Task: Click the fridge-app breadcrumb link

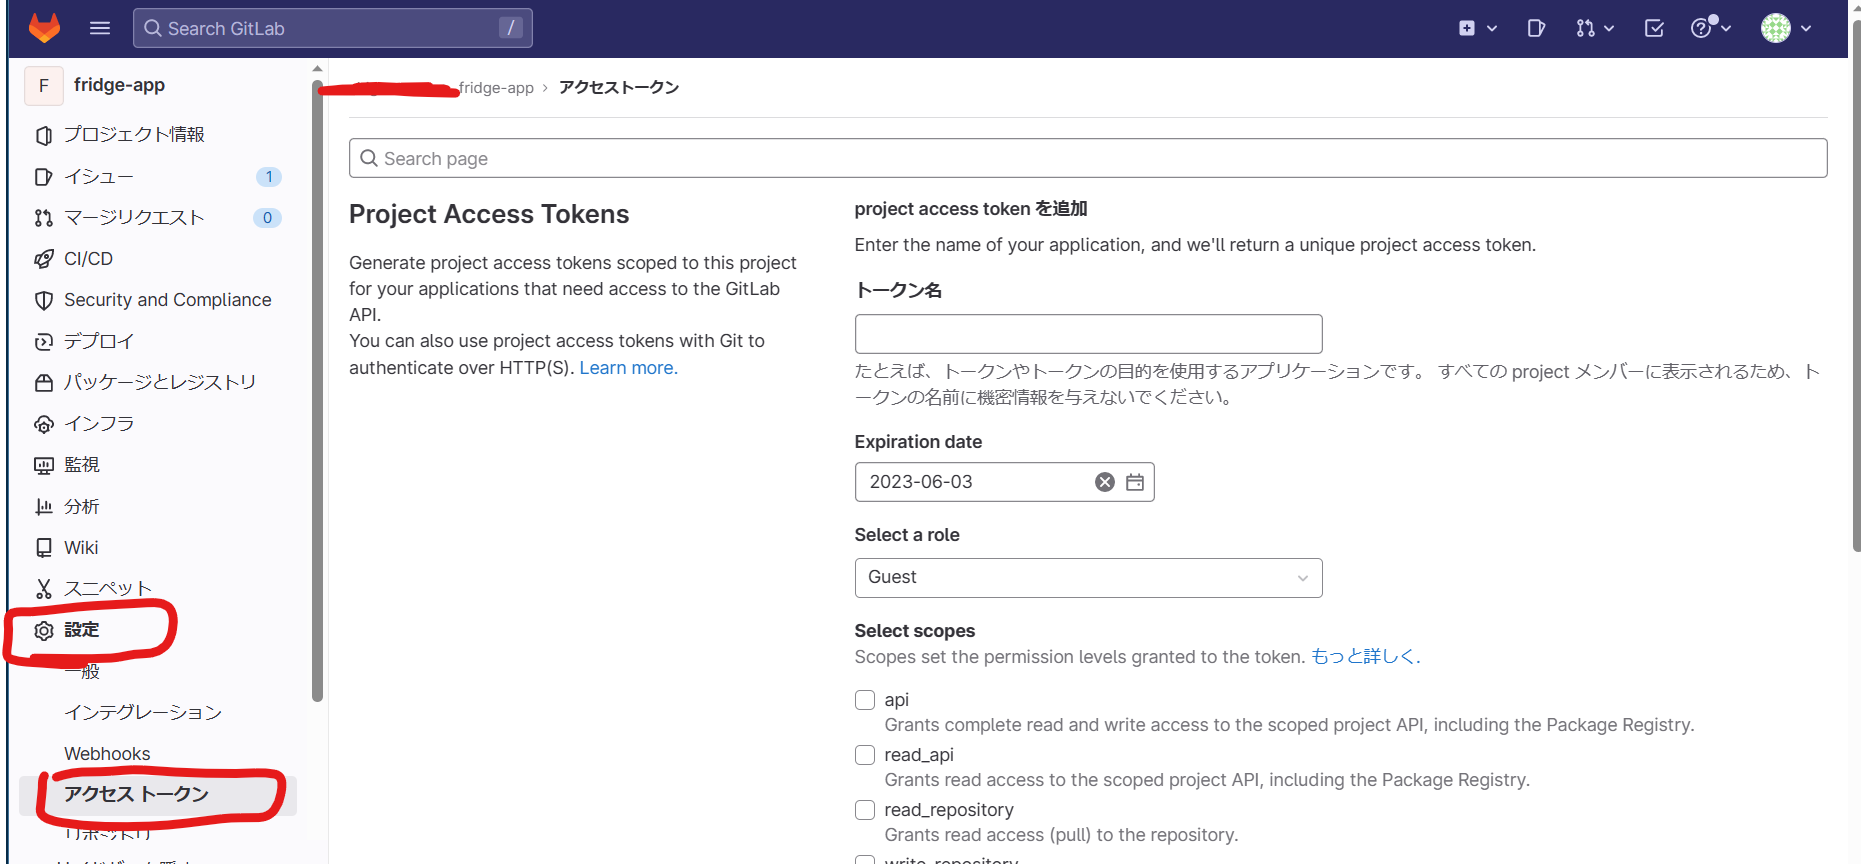Action: pyautogui.click(x=497, y=88)
